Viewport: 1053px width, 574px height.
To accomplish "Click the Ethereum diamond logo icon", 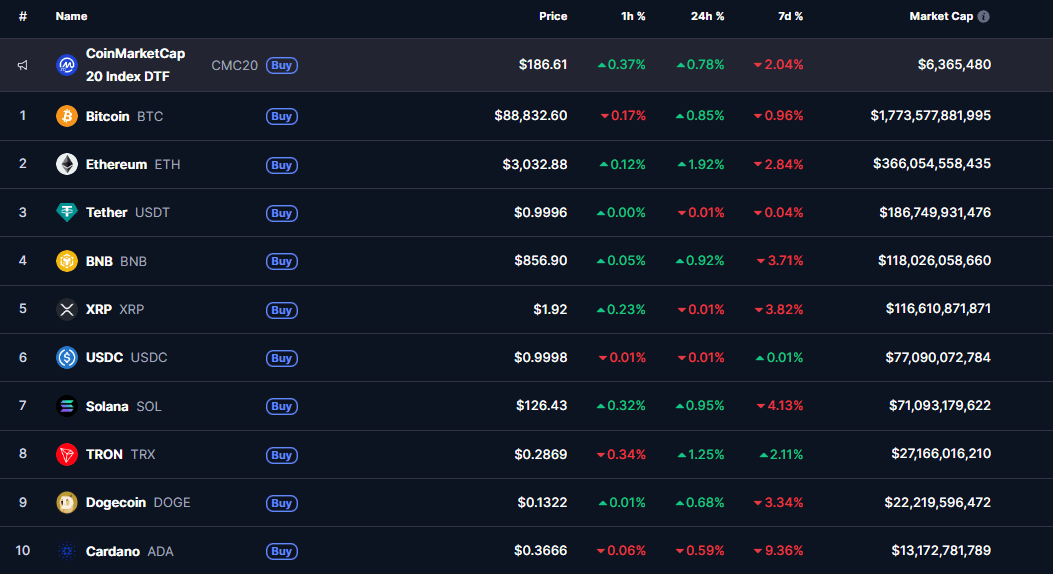I will pos(67,164).
